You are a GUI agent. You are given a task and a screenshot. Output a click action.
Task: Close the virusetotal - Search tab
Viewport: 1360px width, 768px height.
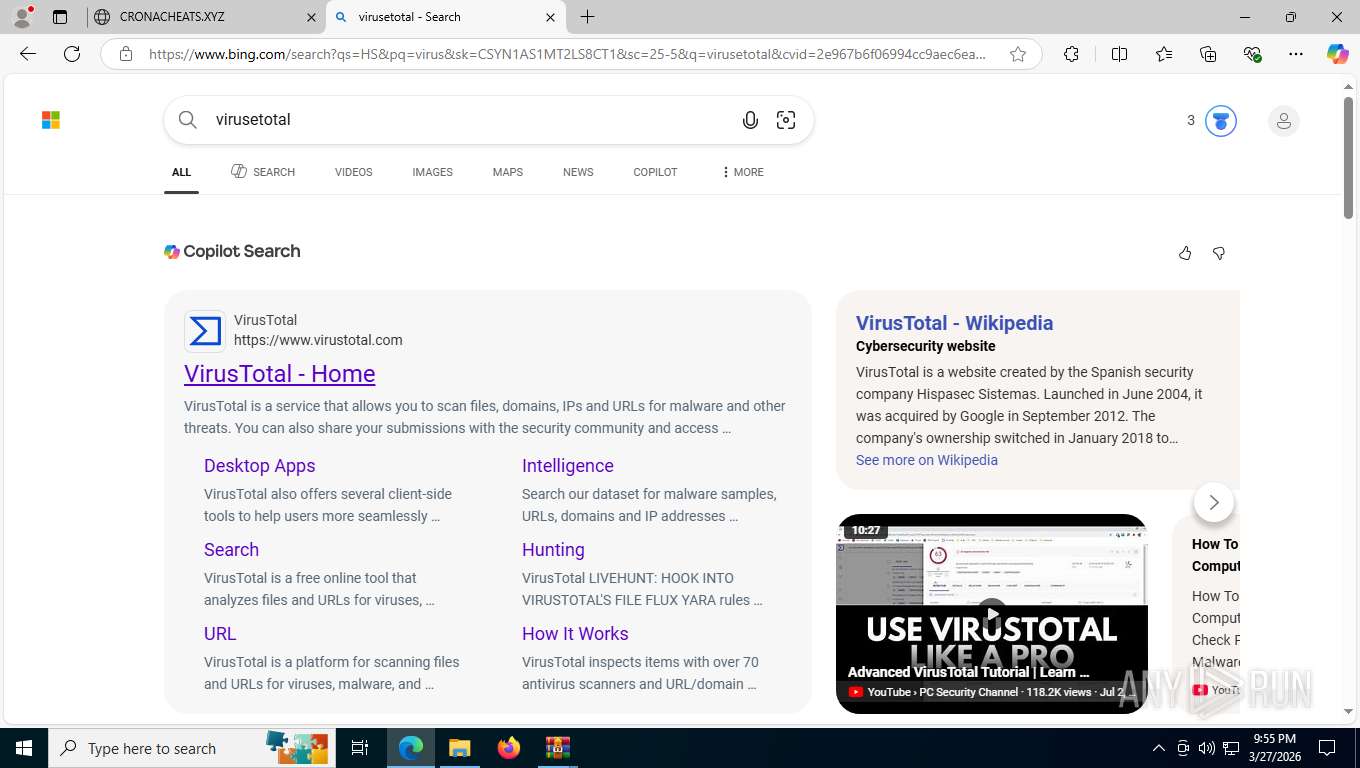(x=550, y=17)
